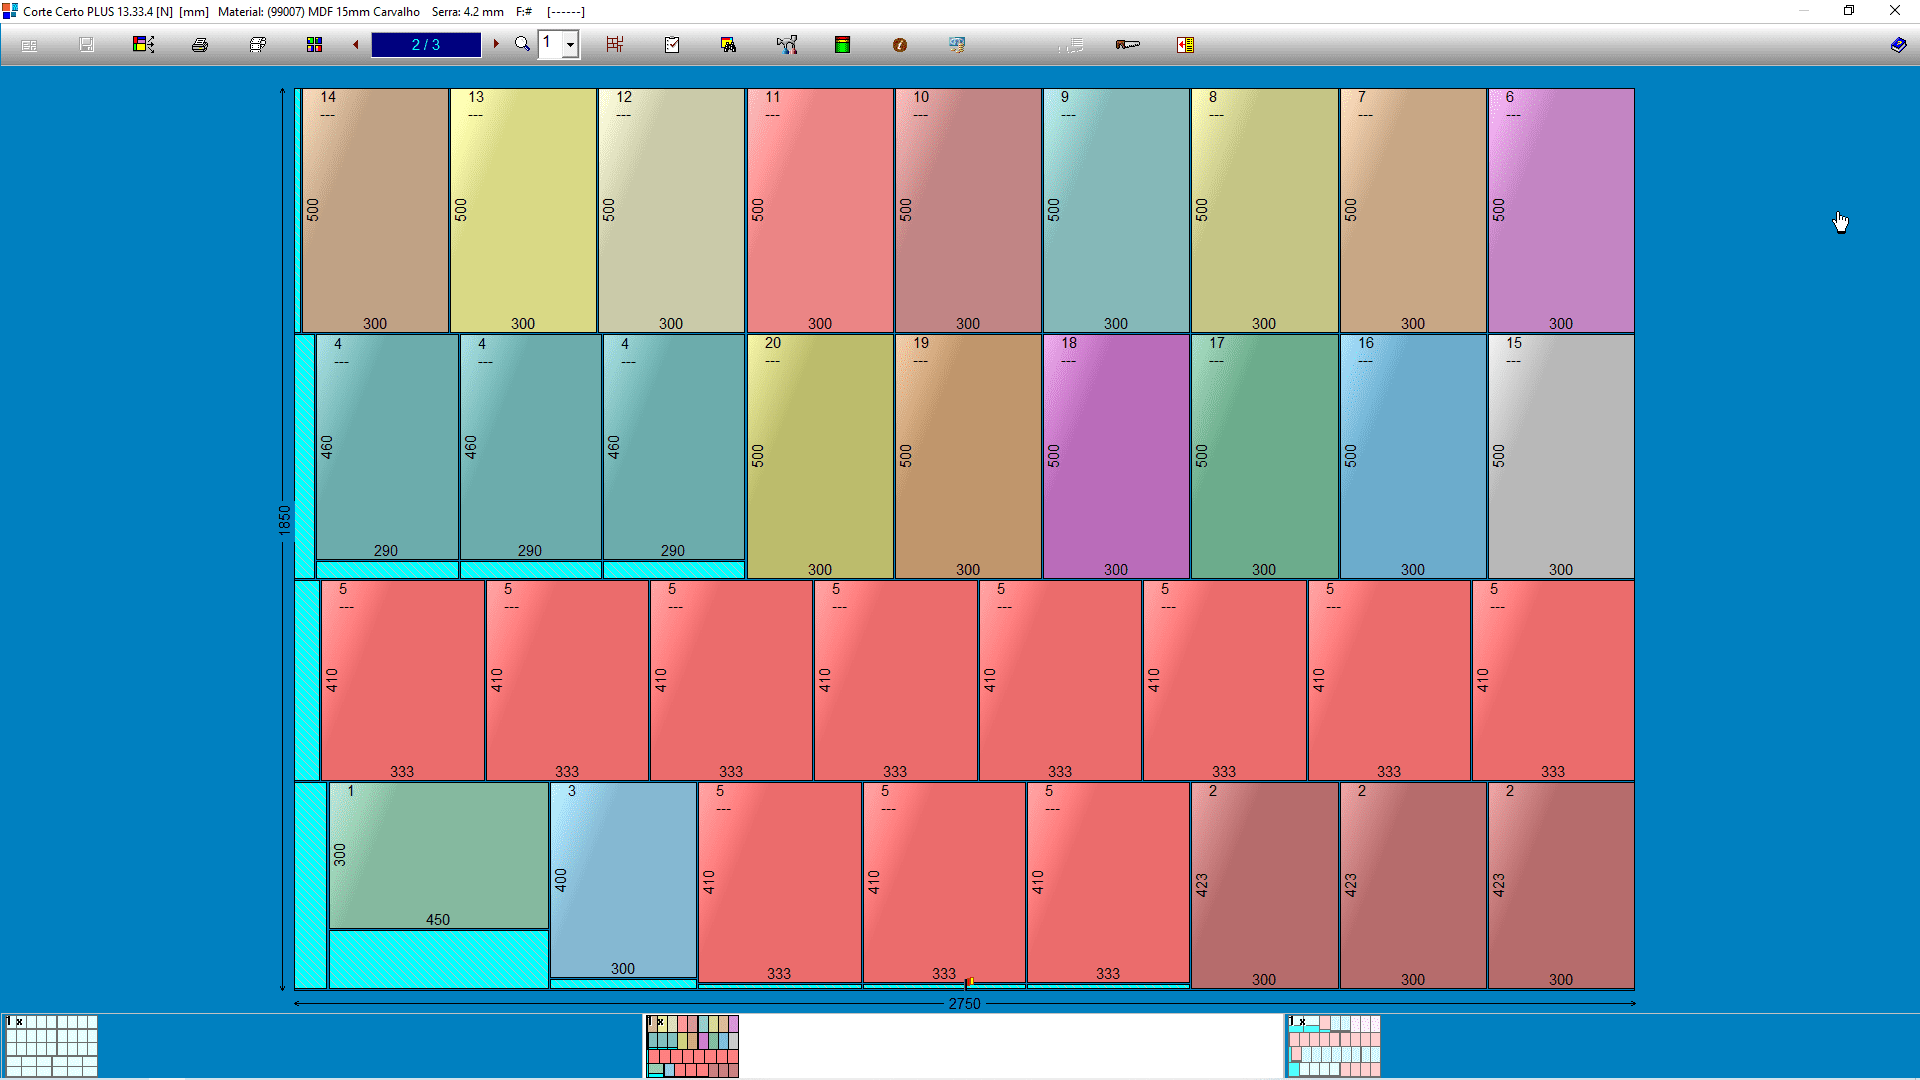Open first sheet layout thumbnail
This screenshot has height=1080, width=1920.
[x=52, y=1046]
